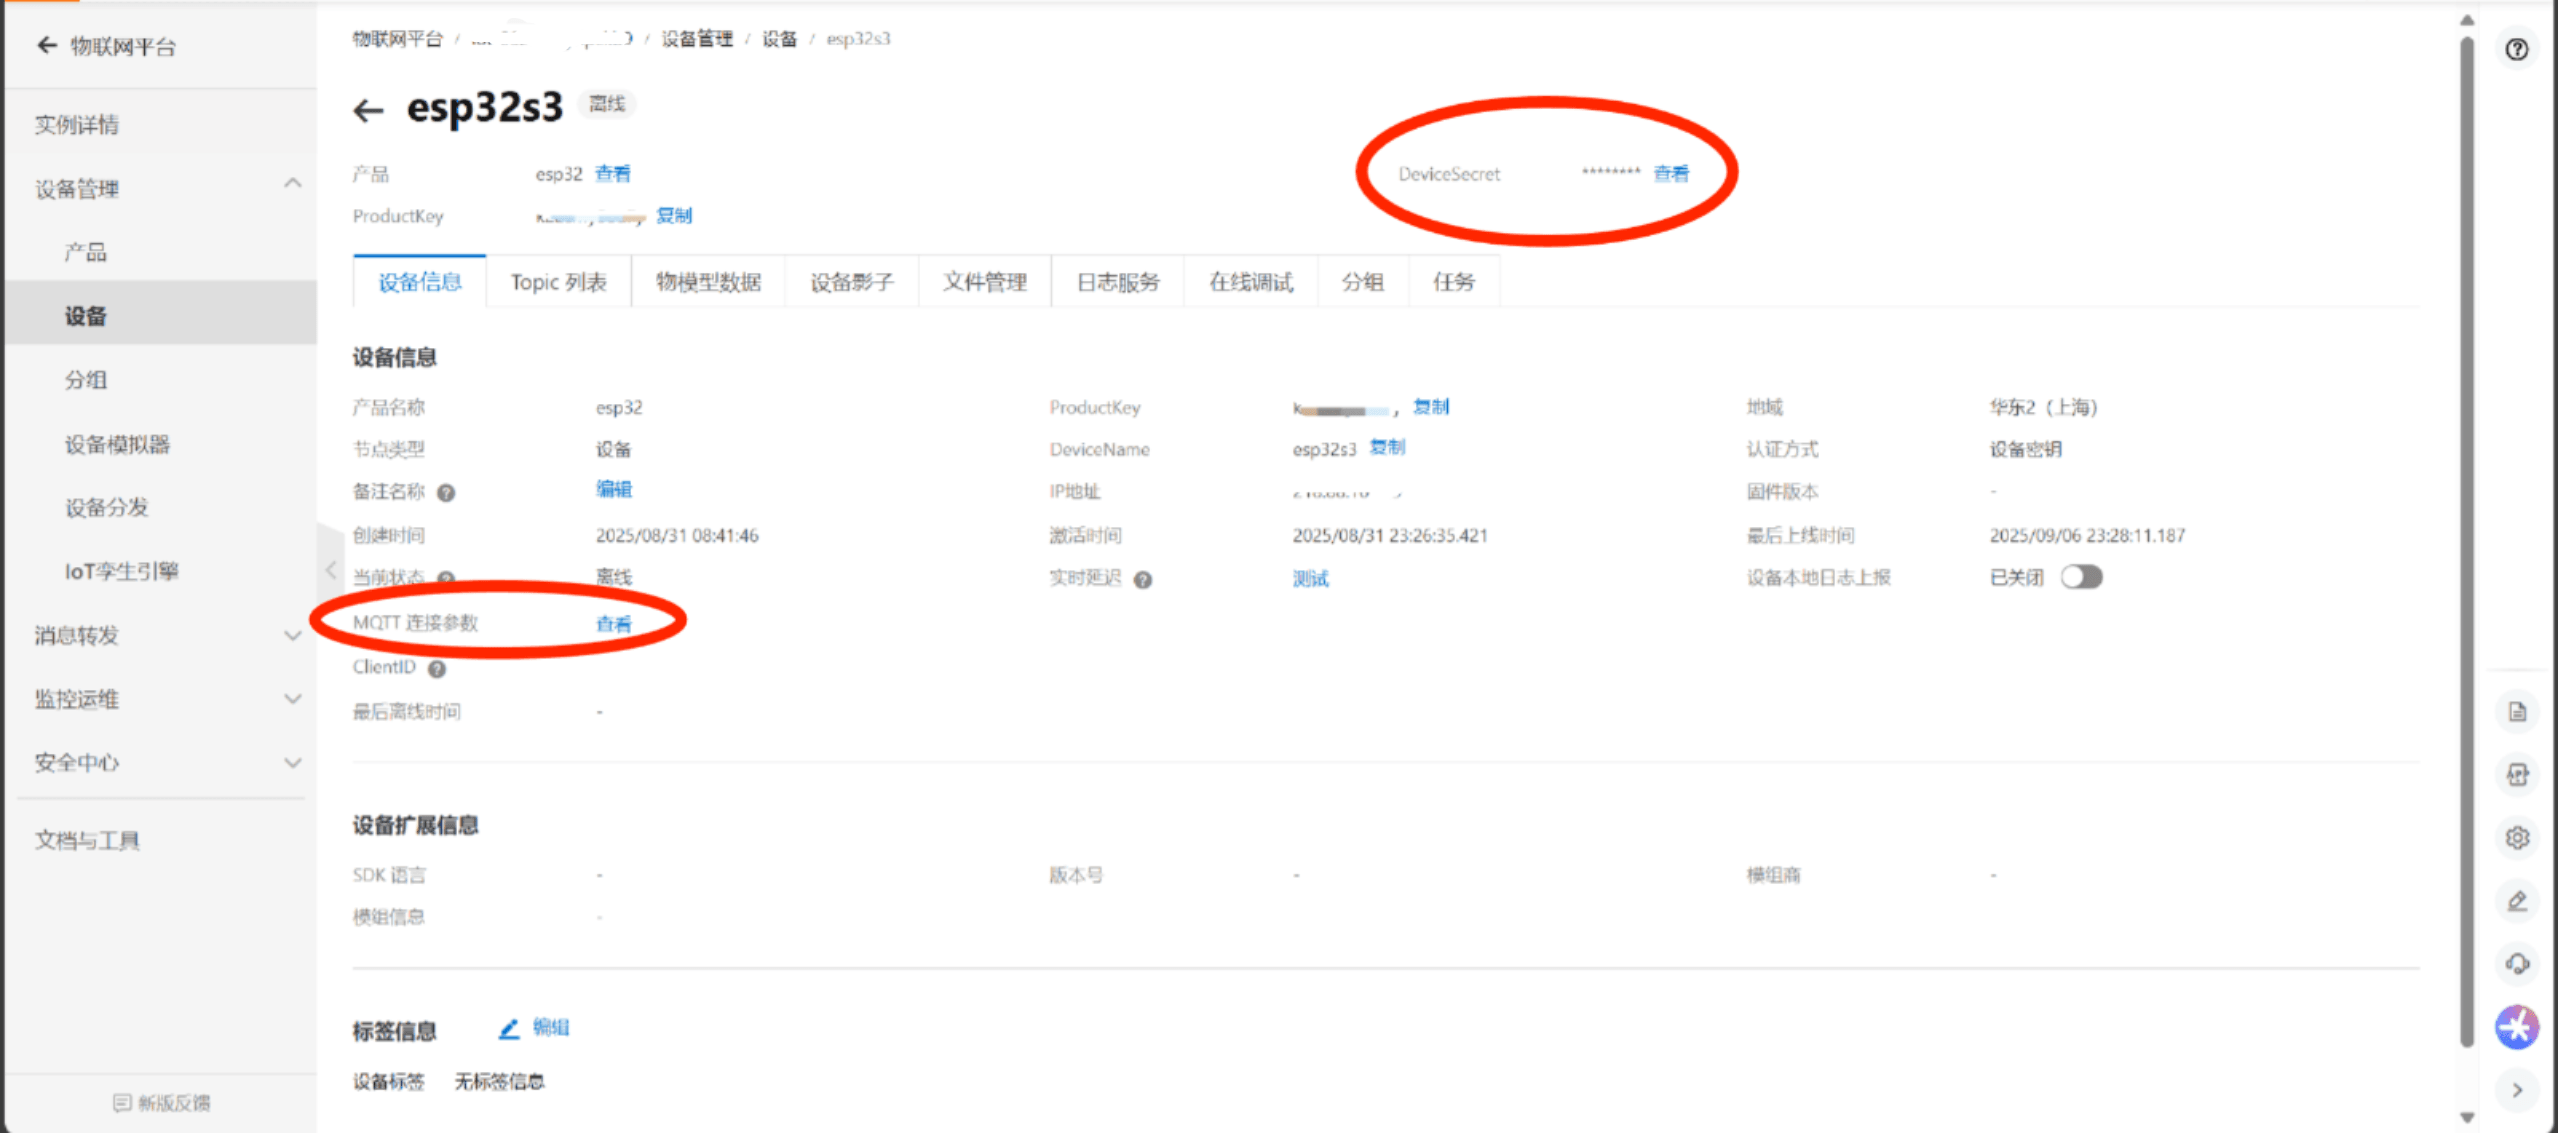2558x1133 pixels.
Task: Click the settings gear icon in right sidebar
Action: point(2516,837)
